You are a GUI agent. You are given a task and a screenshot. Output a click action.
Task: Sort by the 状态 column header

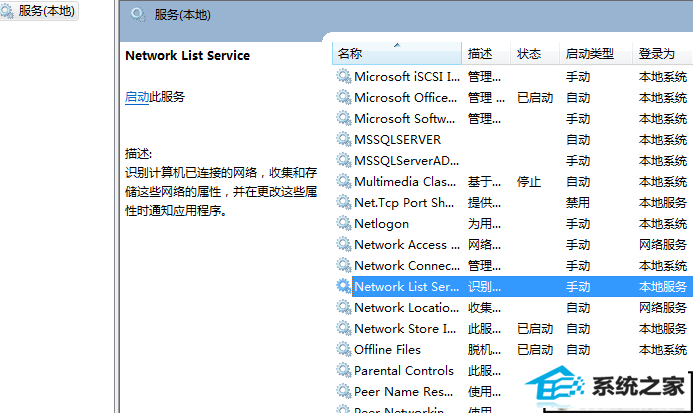point(535,54)
